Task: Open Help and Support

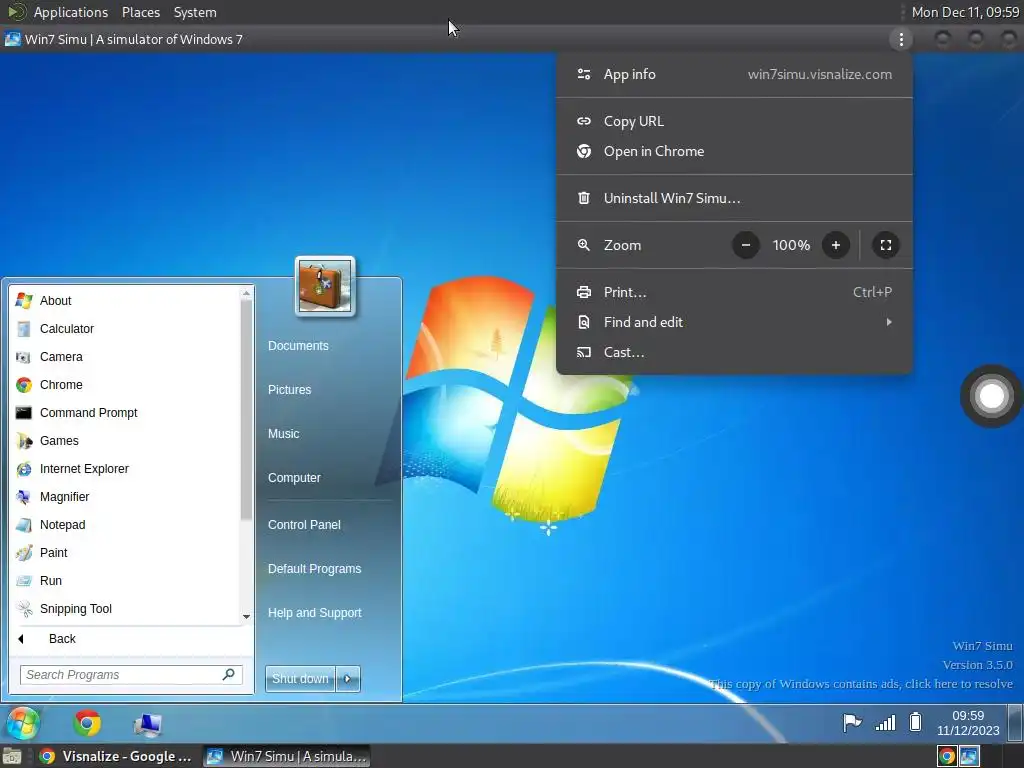Action: (x=314, y=613)
